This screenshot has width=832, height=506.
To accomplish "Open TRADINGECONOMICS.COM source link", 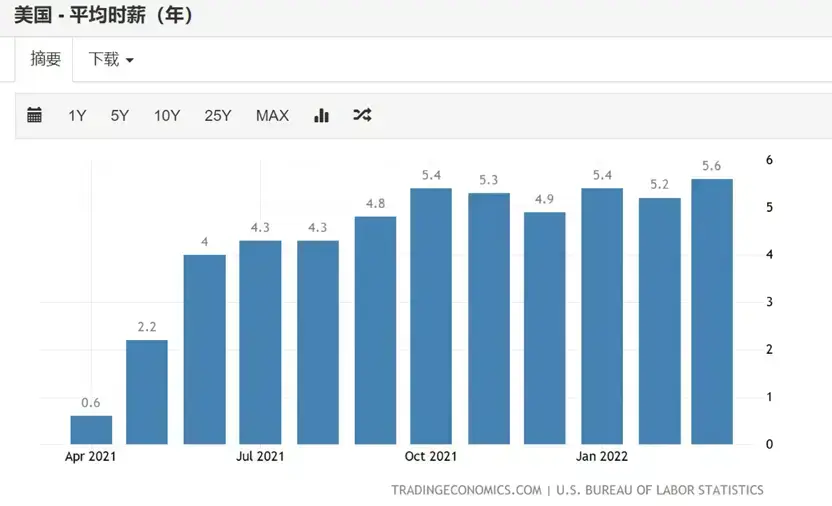I will pyautogui.click(x=466, y=490).
